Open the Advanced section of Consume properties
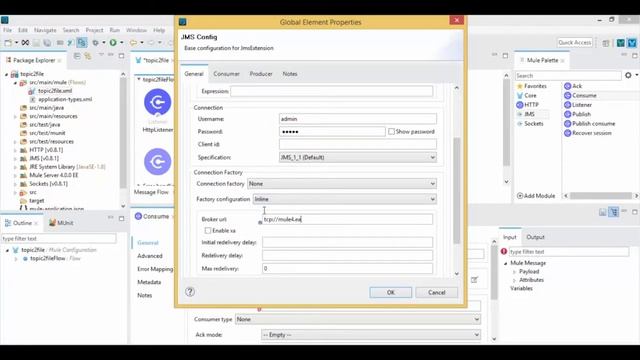The height and width of the screenshot is (360, 640). point(150,256)
